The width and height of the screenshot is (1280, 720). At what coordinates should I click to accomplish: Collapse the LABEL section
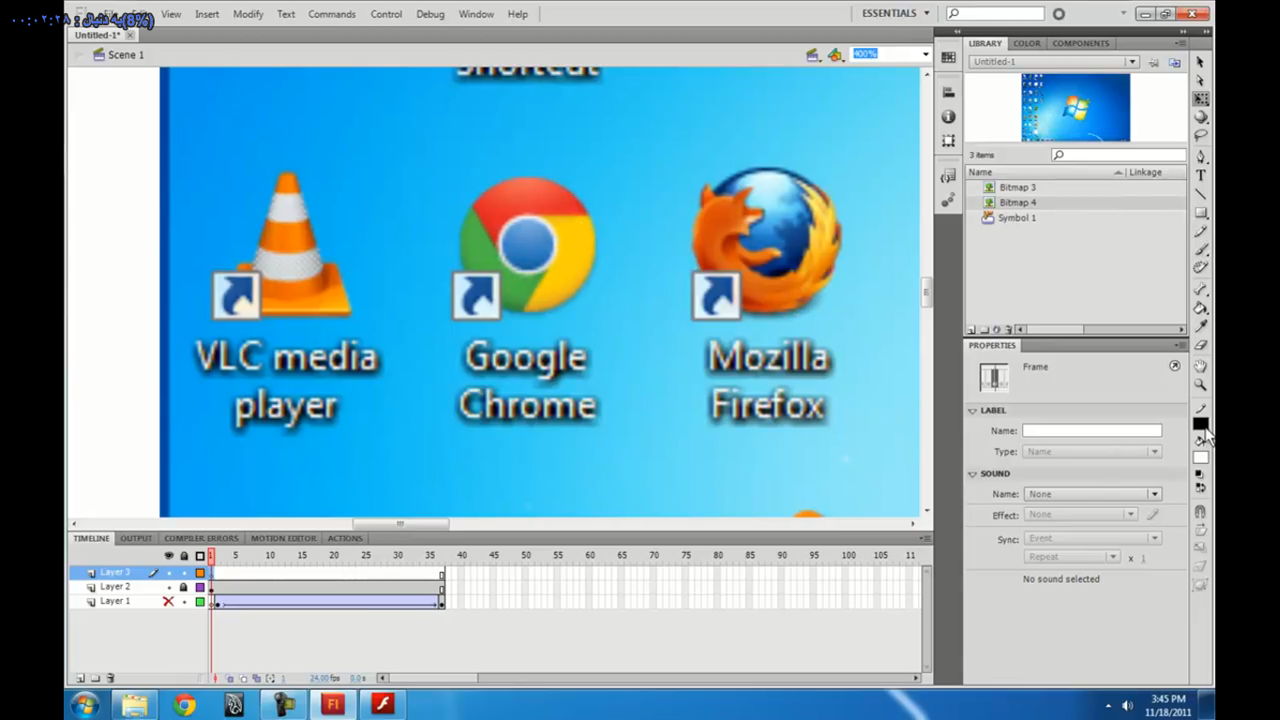click(x=972, y=410)
